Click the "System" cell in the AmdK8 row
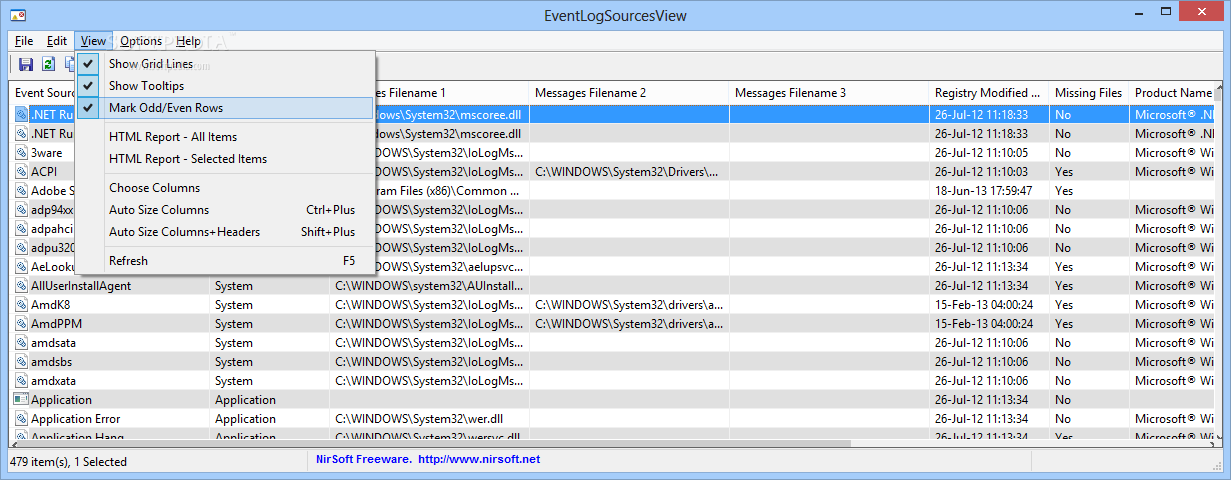Viewport: 1231px width, 480px height. [234, 305]
